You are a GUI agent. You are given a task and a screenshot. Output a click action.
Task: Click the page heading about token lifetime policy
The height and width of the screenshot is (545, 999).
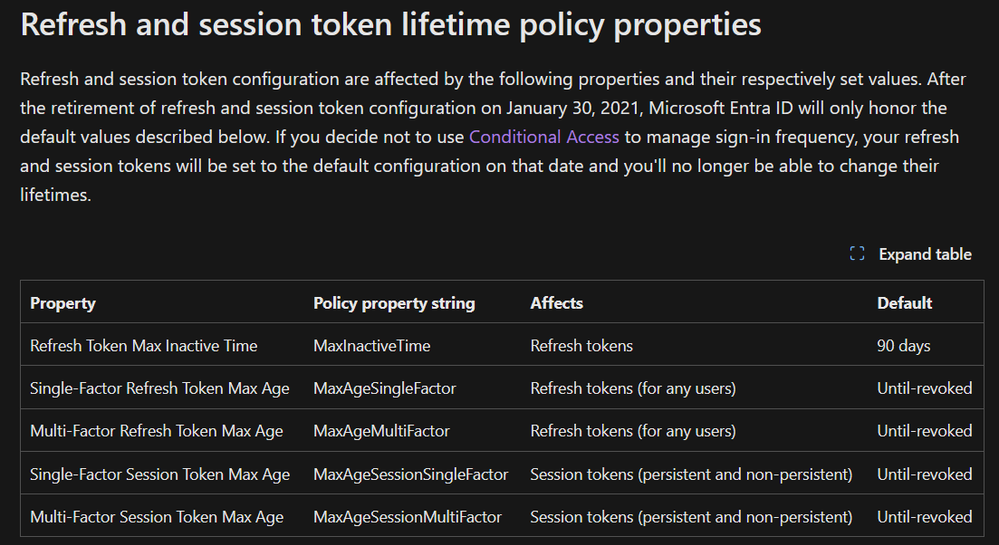[x=391, y=25]
